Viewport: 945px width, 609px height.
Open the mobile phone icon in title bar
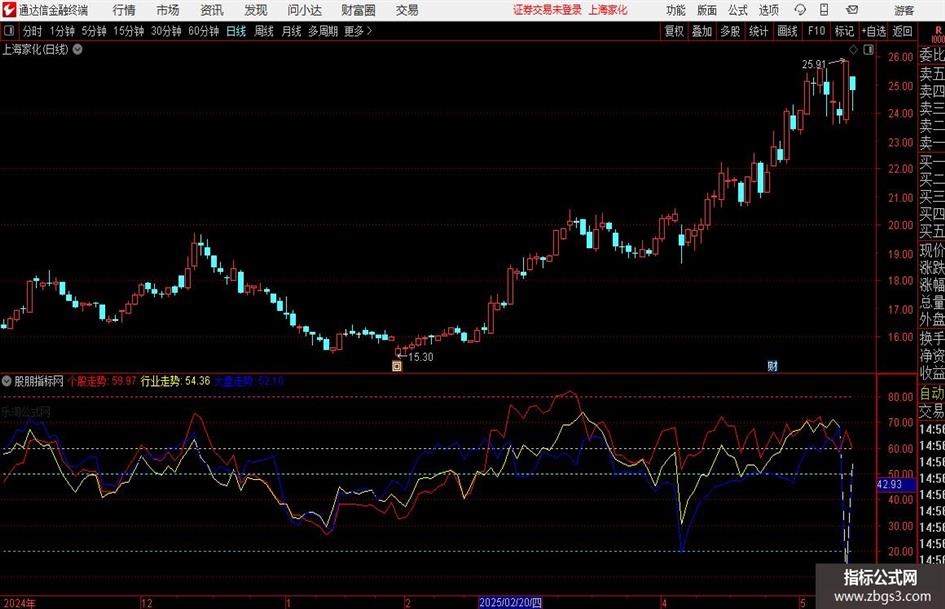pyautogui.click(x=824, y=10)
